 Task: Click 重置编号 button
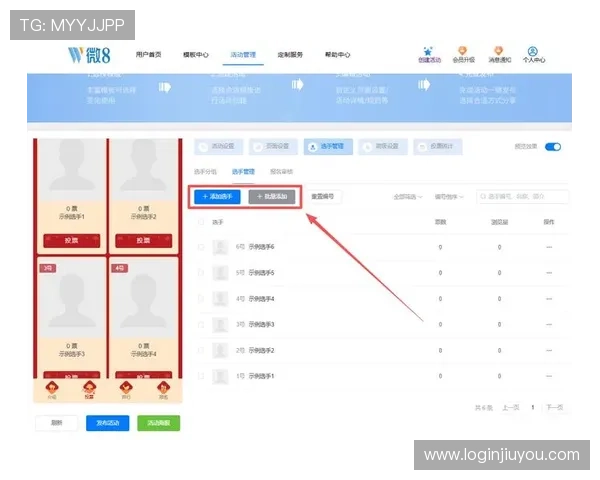tap(323, 197)
